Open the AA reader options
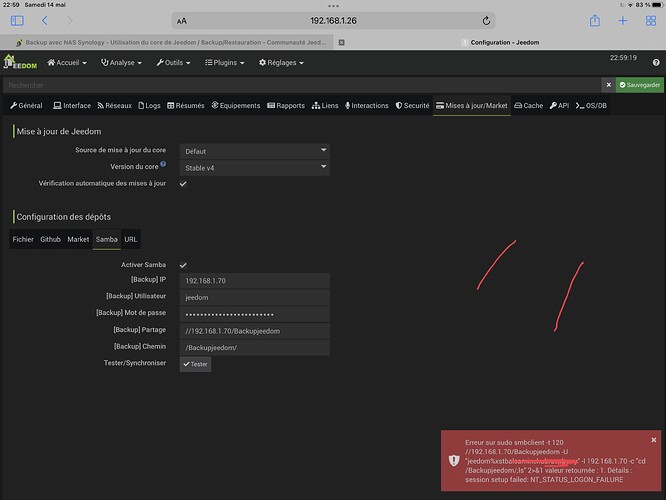This screenshot has height=500, width=666. 182,21
